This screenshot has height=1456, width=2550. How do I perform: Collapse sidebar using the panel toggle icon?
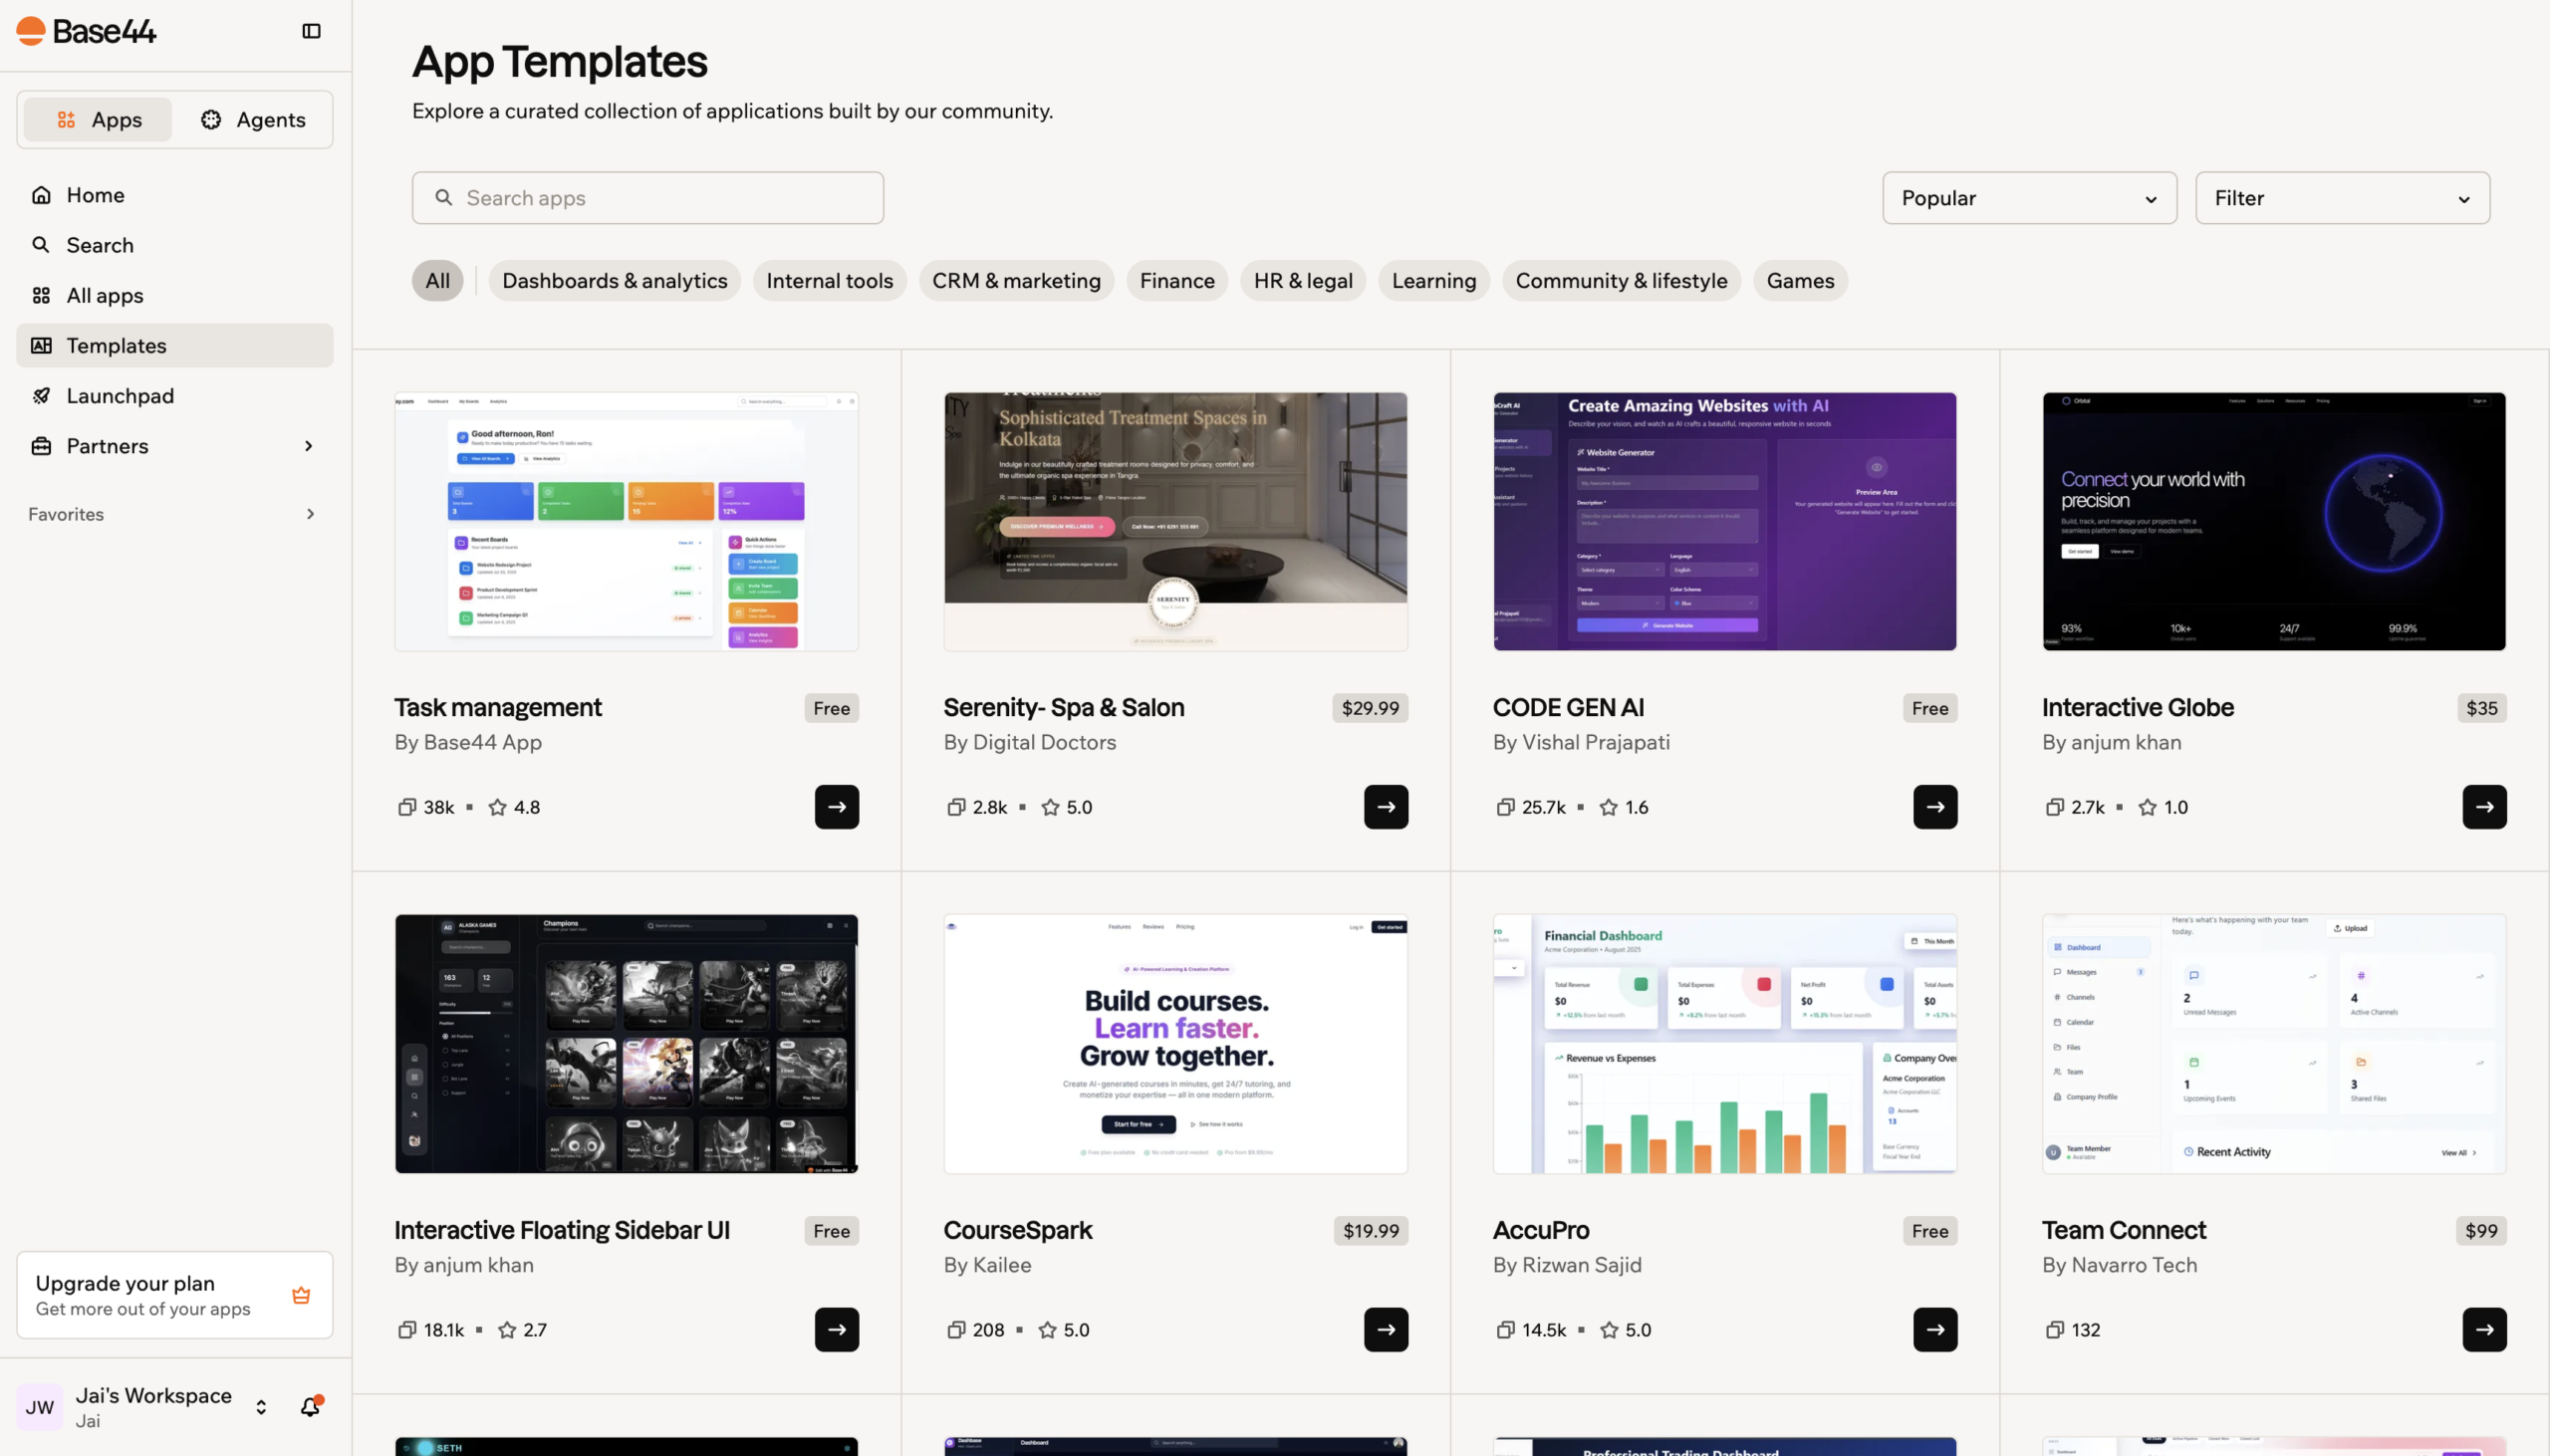tap(311, 31)
